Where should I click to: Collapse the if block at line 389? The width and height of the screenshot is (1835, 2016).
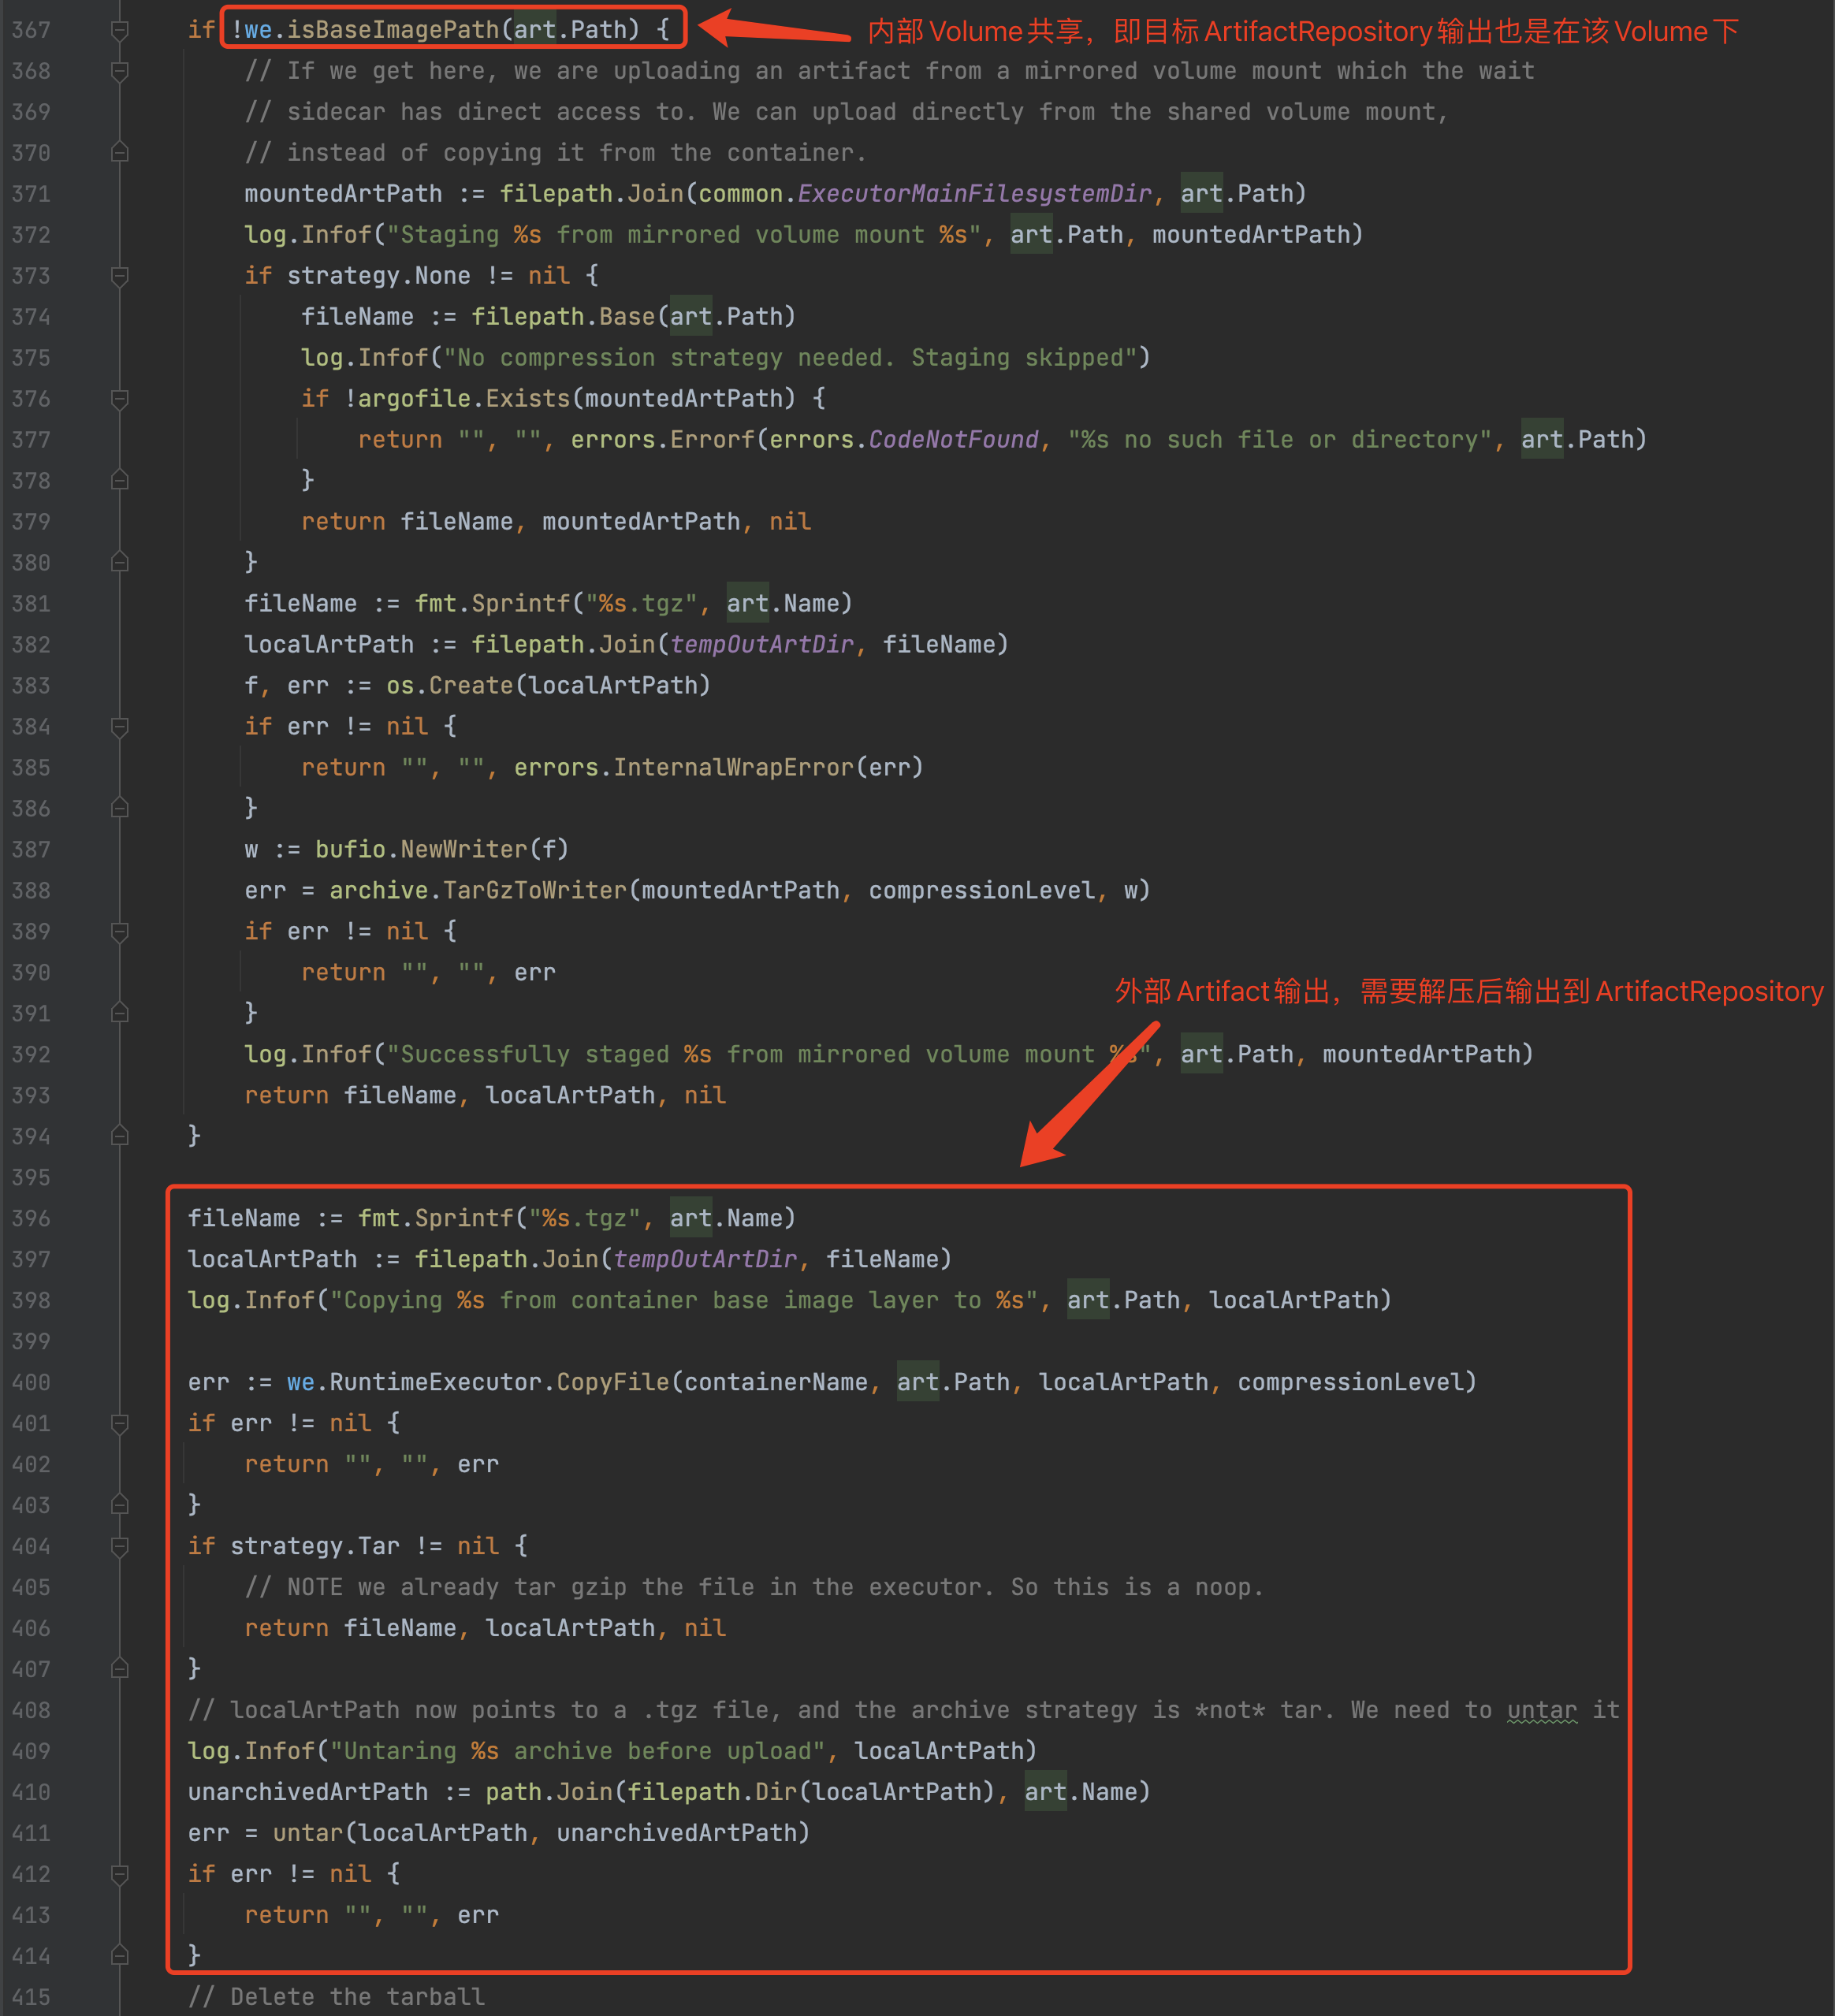[119, 932]
